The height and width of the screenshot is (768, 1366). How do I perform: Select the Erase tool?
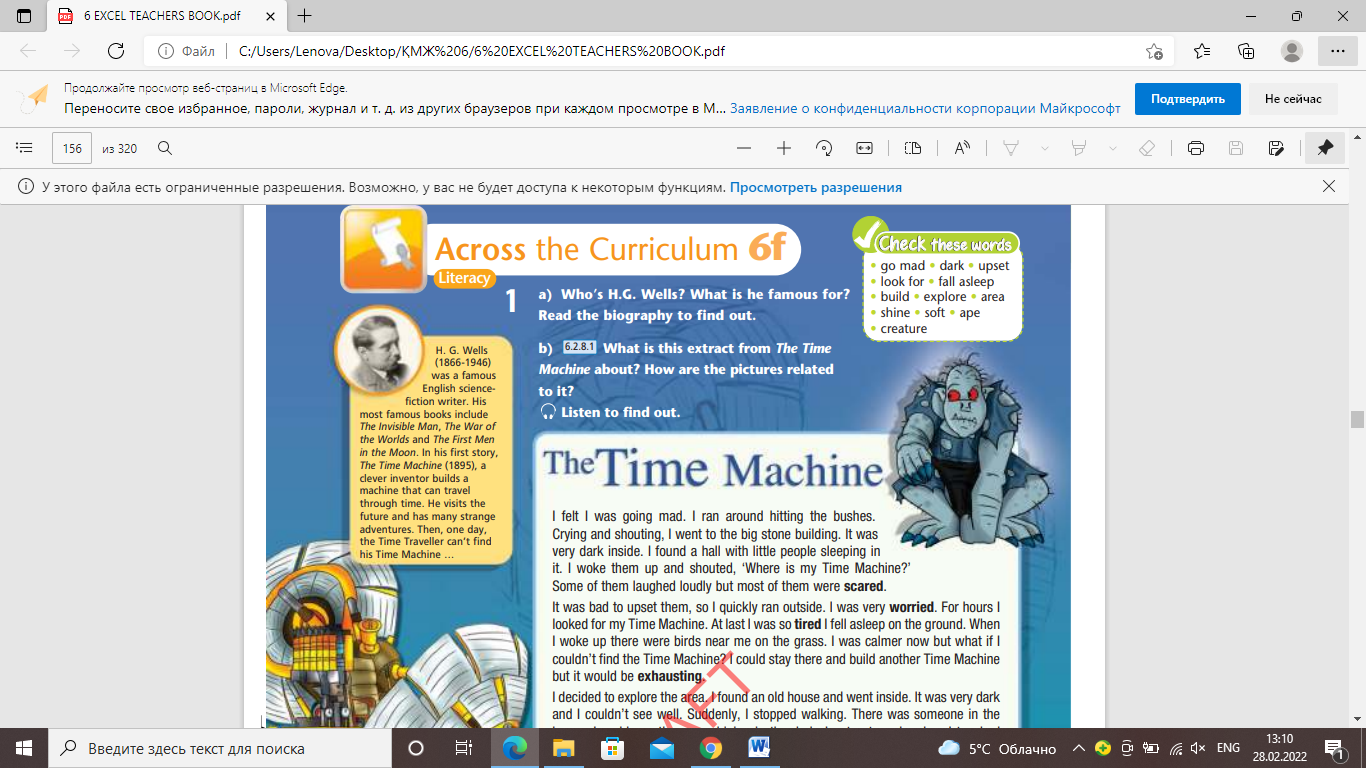(1147, 148)
